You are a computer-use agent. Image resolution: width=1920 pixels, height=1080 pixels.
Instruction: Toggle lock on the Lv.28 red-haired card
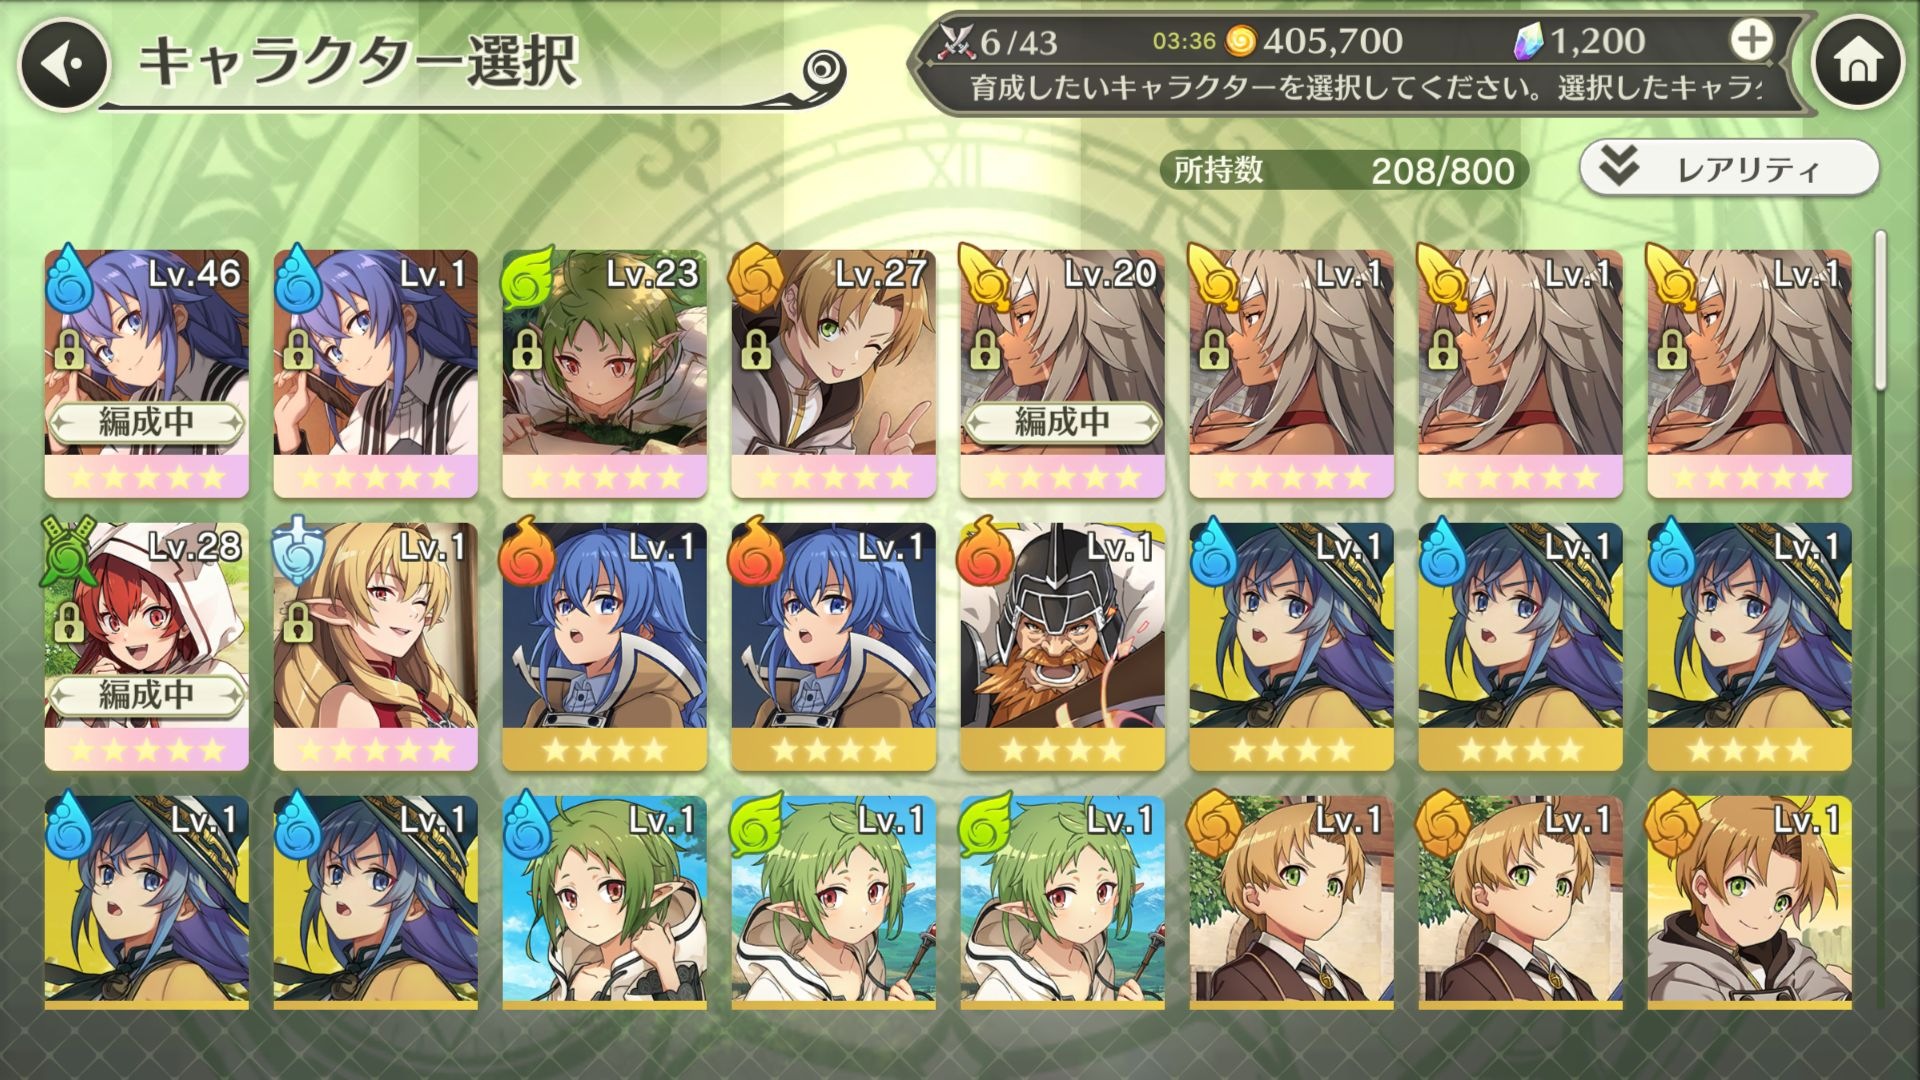click(67, 622)
